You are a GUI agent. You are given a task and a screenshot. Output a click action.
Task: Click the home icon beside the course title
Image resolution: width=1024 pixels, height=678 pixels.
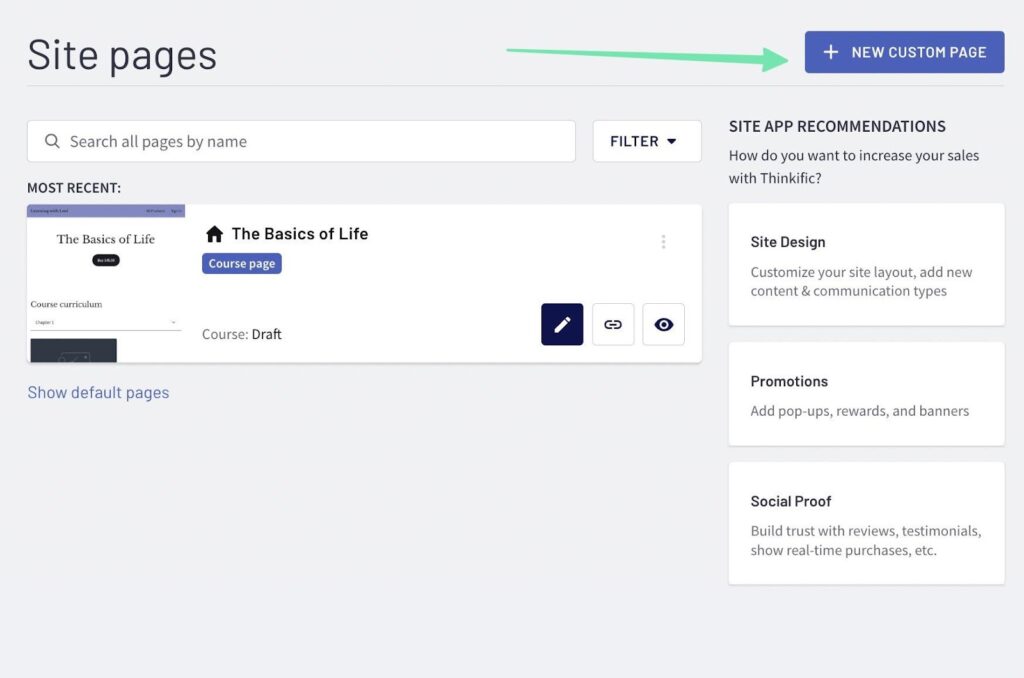click(214, 234)
